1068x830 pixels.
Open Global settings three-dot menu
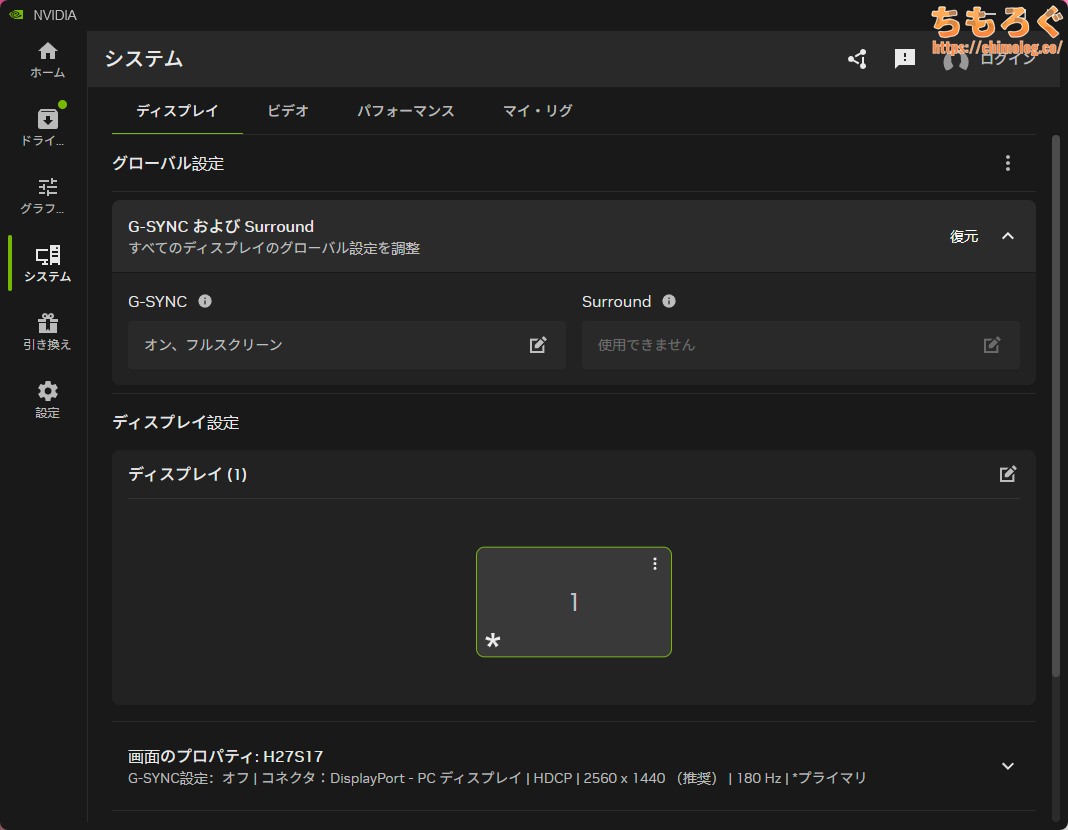(x=1008, y=163)
